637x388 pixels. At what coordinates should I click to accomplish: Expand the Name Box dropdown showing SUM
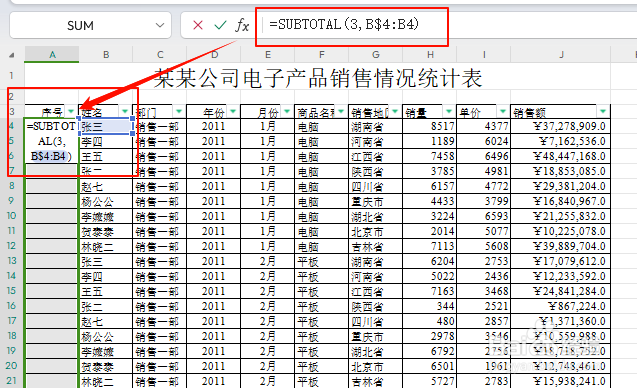click(160, 25)
